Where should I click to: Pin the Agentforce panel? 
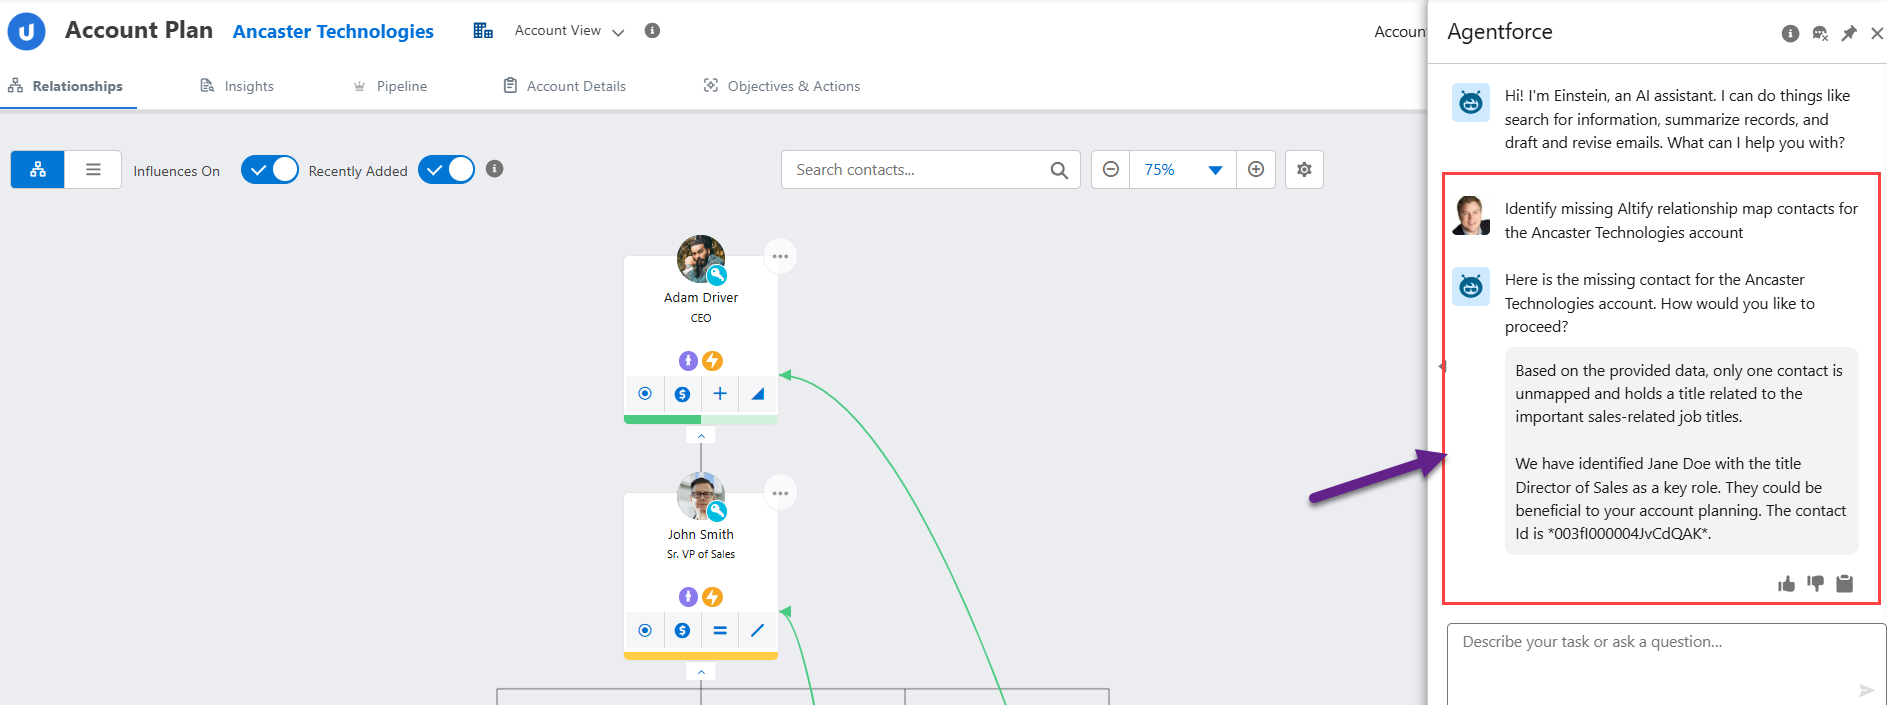(x=1849, y=33)
